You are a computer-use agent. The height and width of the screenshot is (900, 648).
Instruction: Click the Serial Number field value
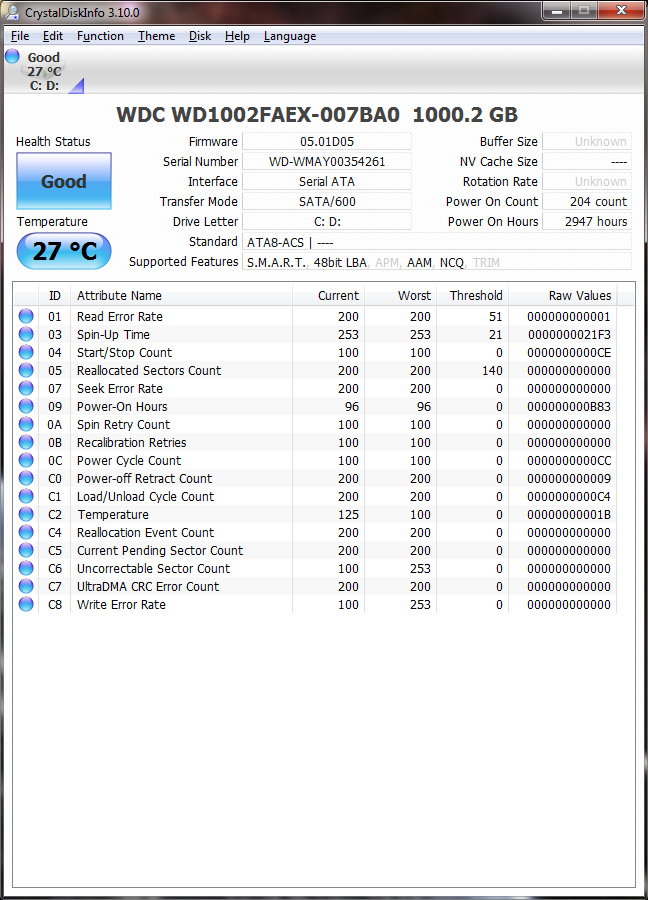pos(327,161)
